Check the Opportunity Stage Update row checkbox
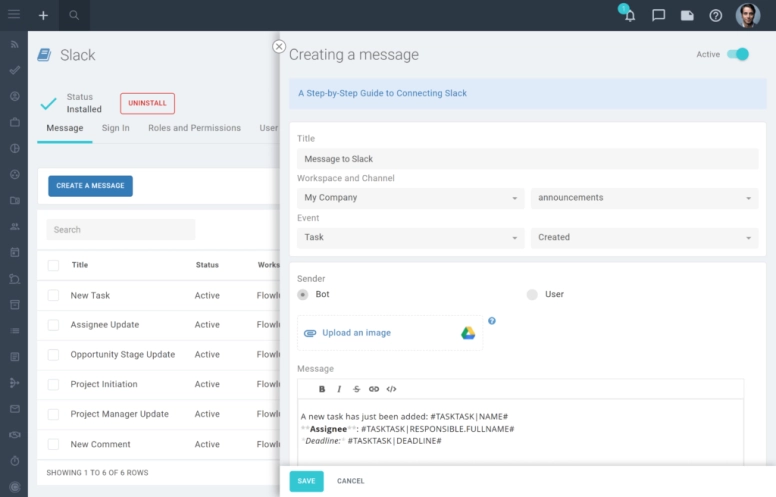Screen dimensions: 776x497 pyautogui.click(x=53, y=355)
